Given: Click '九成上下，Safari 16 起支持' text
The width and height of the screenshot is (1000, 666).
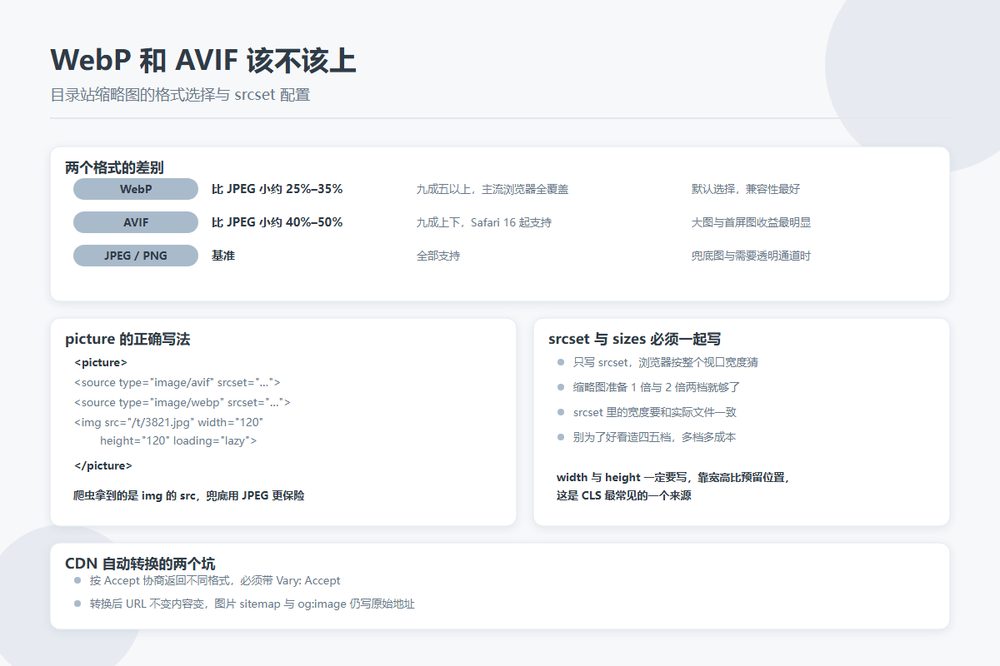Looking at the screenshot, I should [484, 222].
